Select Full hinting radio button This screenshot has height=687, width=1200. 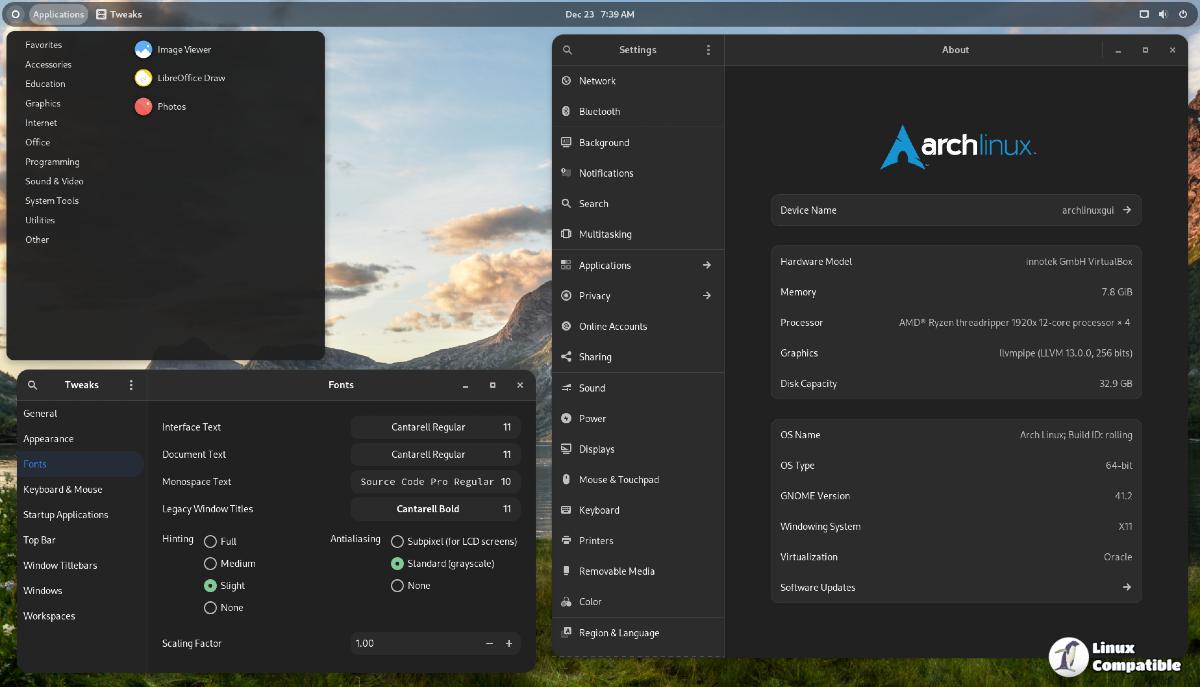210,541
